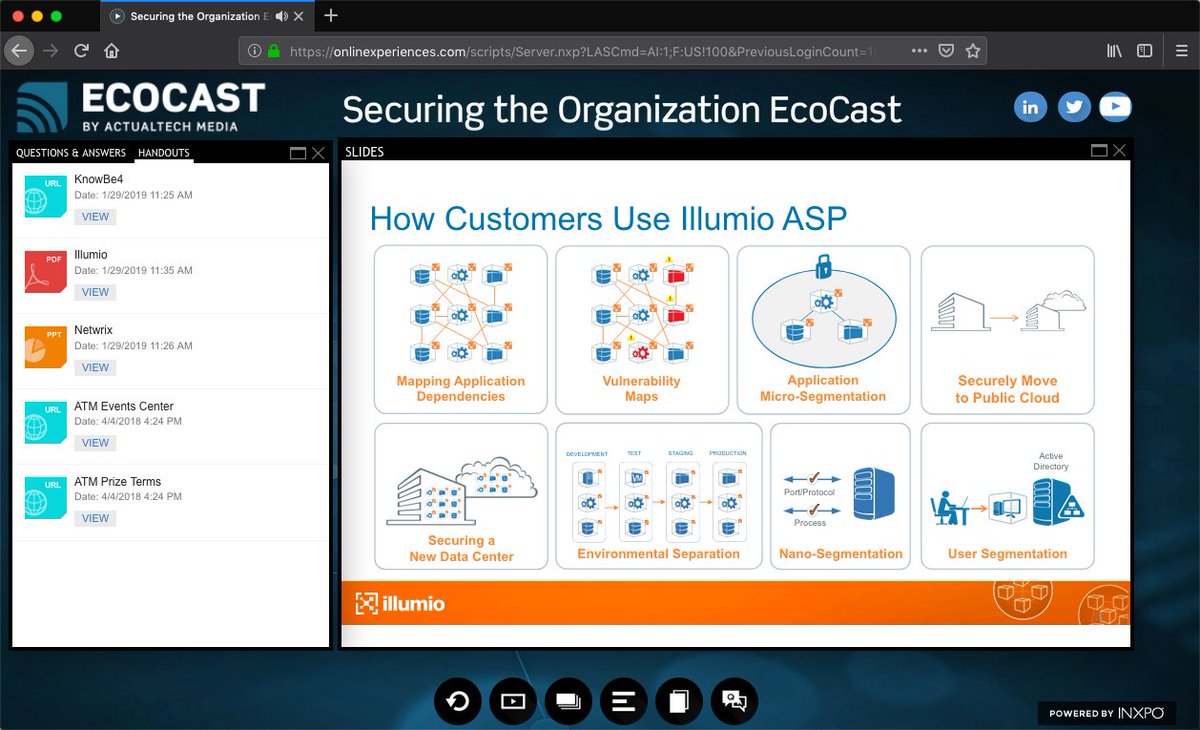Reload the current page

tap(81, 50)
